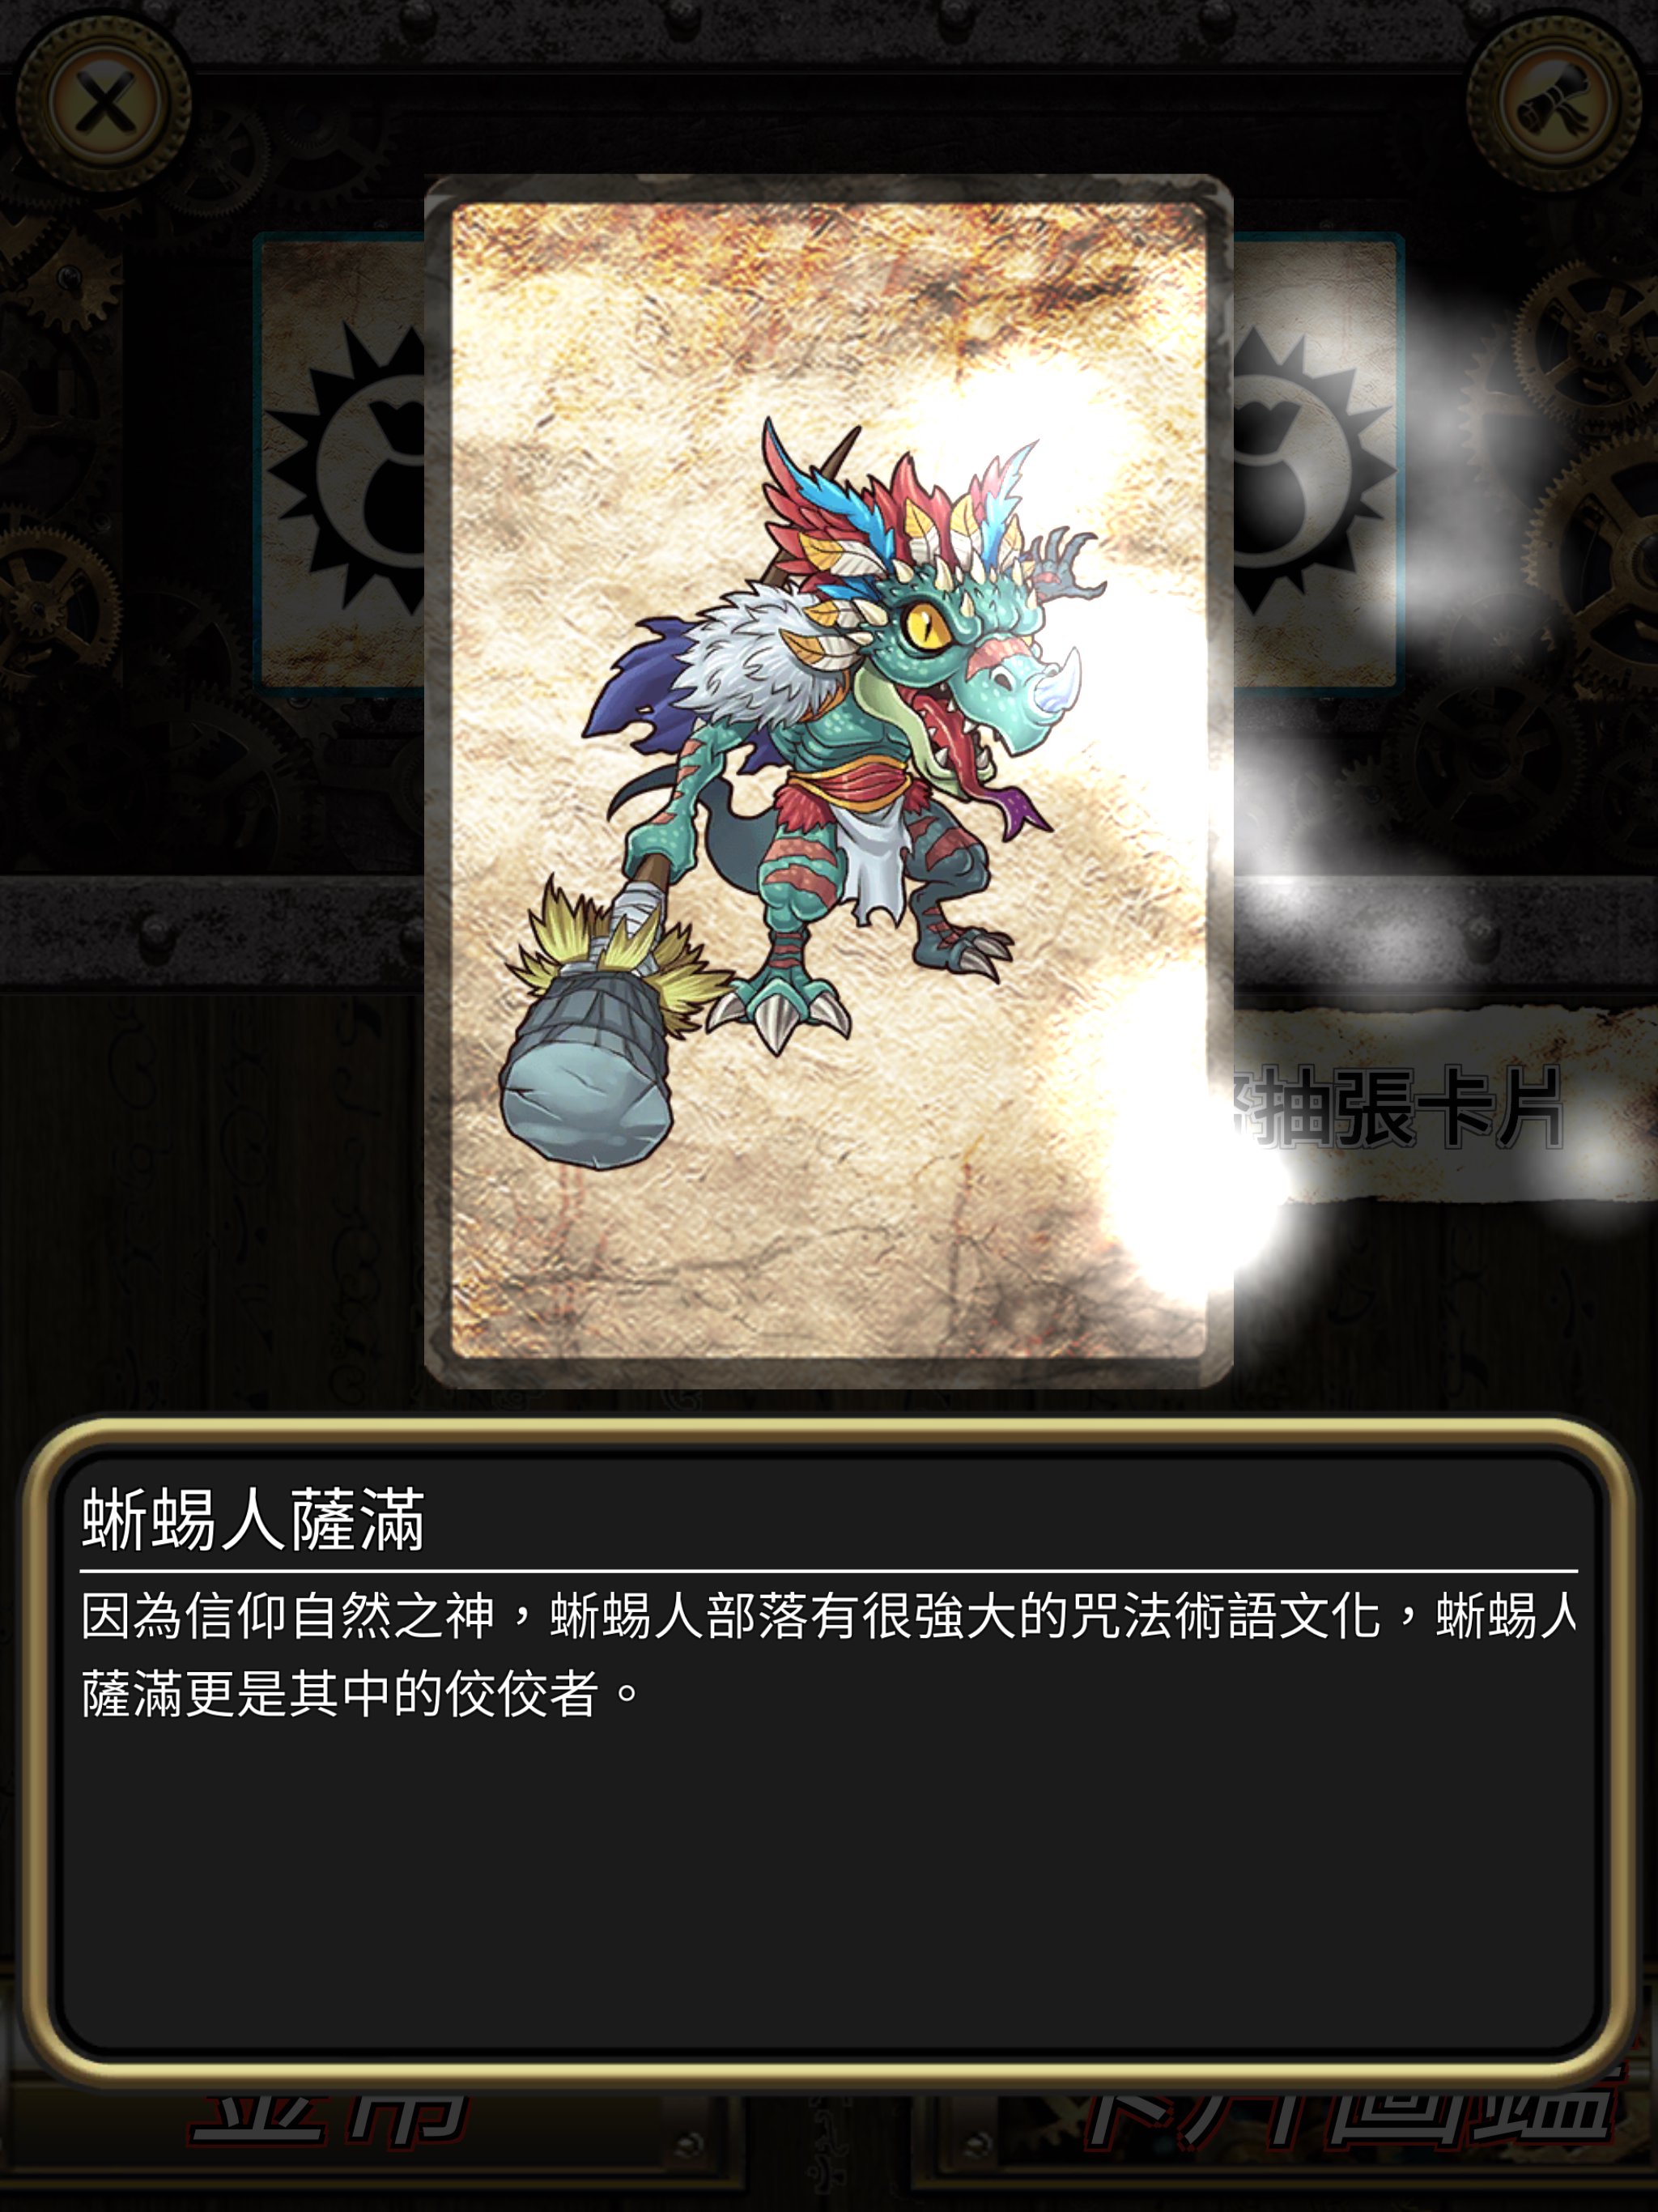Image resolution: width=1658 pixels, height=2212 pixels.
Task: Tap empty area of the description box
Action: 828,1900
